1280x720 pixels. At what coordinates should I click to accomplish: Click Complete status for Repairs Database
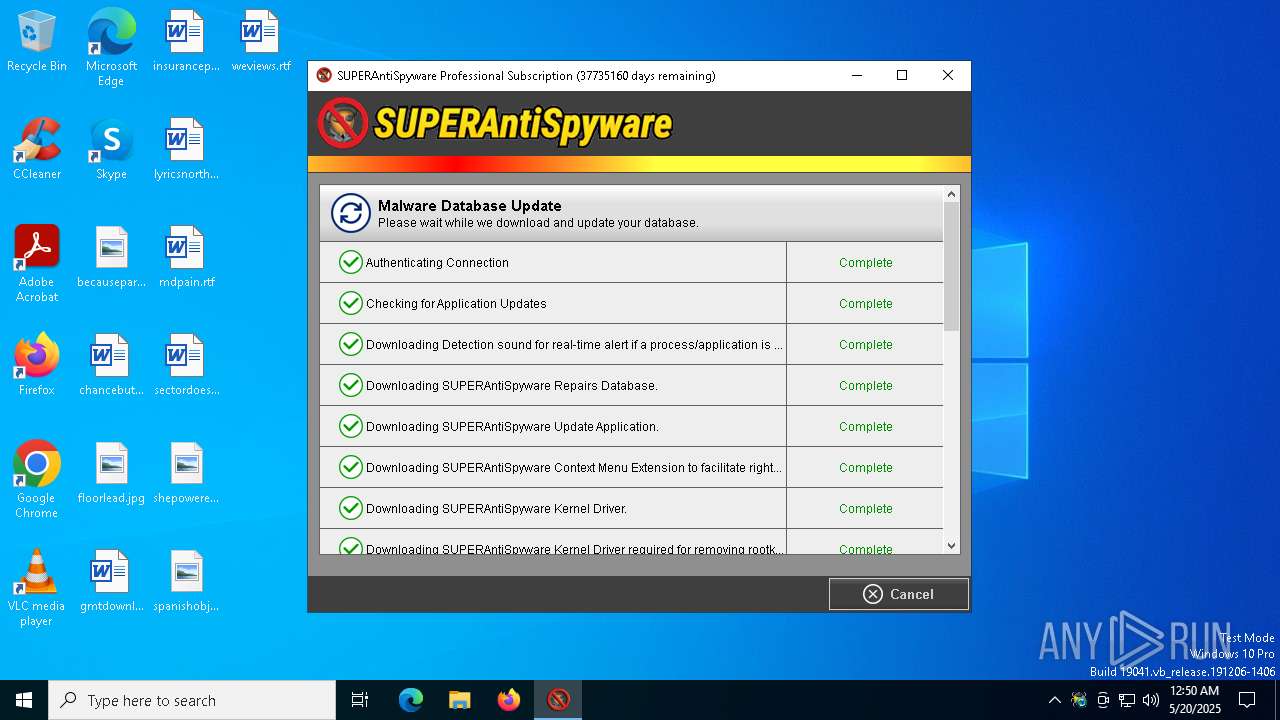[865, 386]
